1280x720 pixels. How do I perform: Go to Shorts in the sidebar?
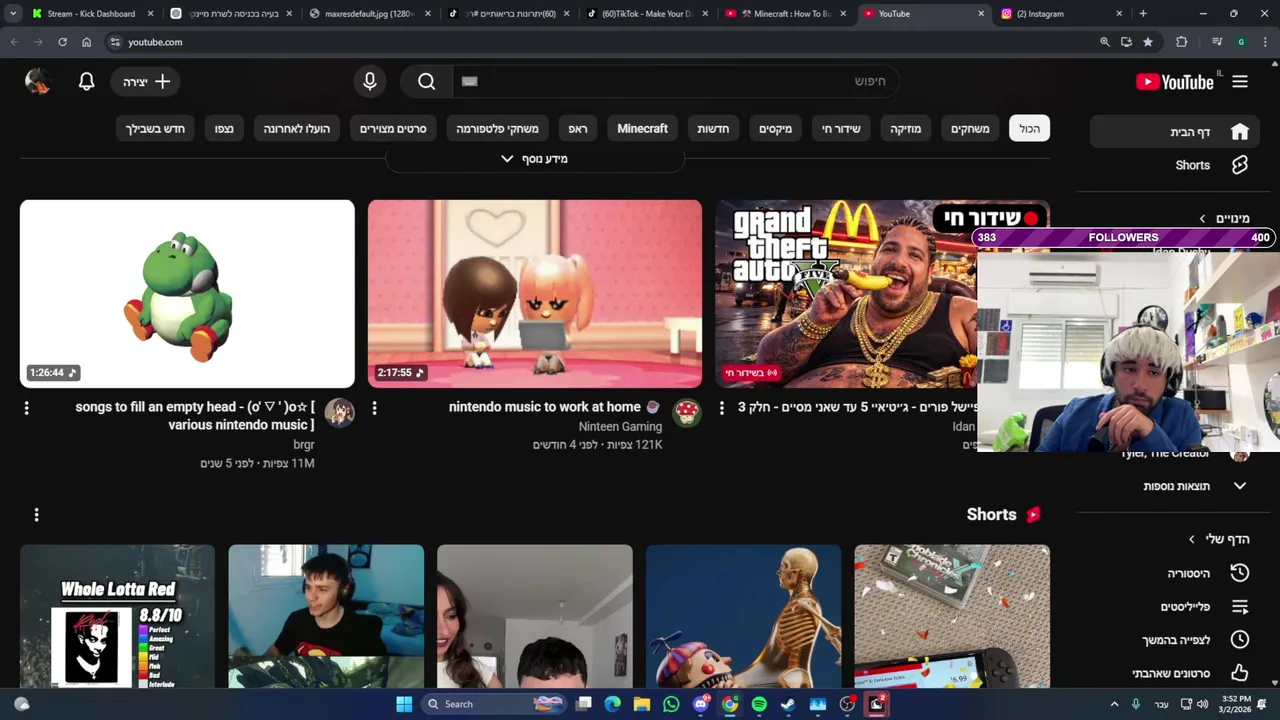[x=1174, y=165]
